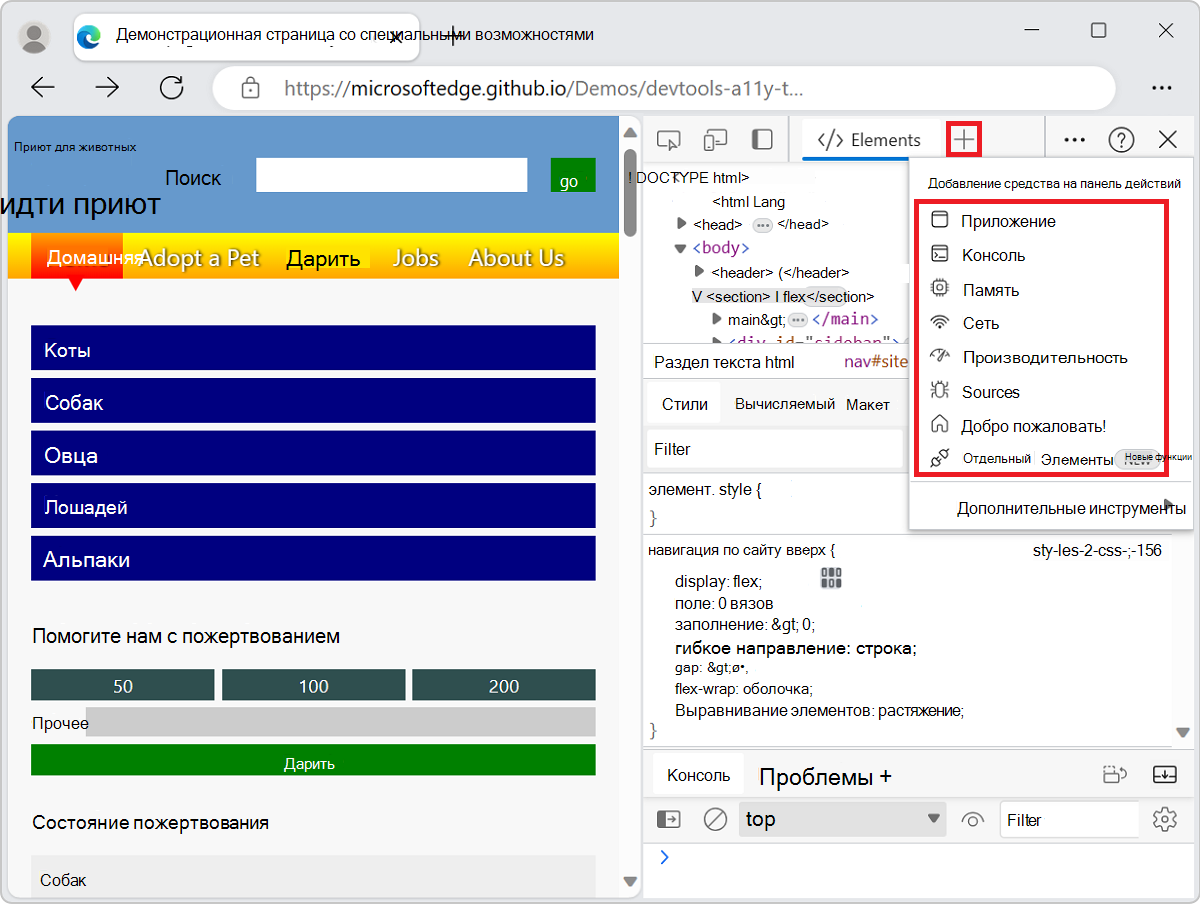Click the Прочее donation amount field
The height and width of the screenshot is (904, 1200).
point(341,722)
